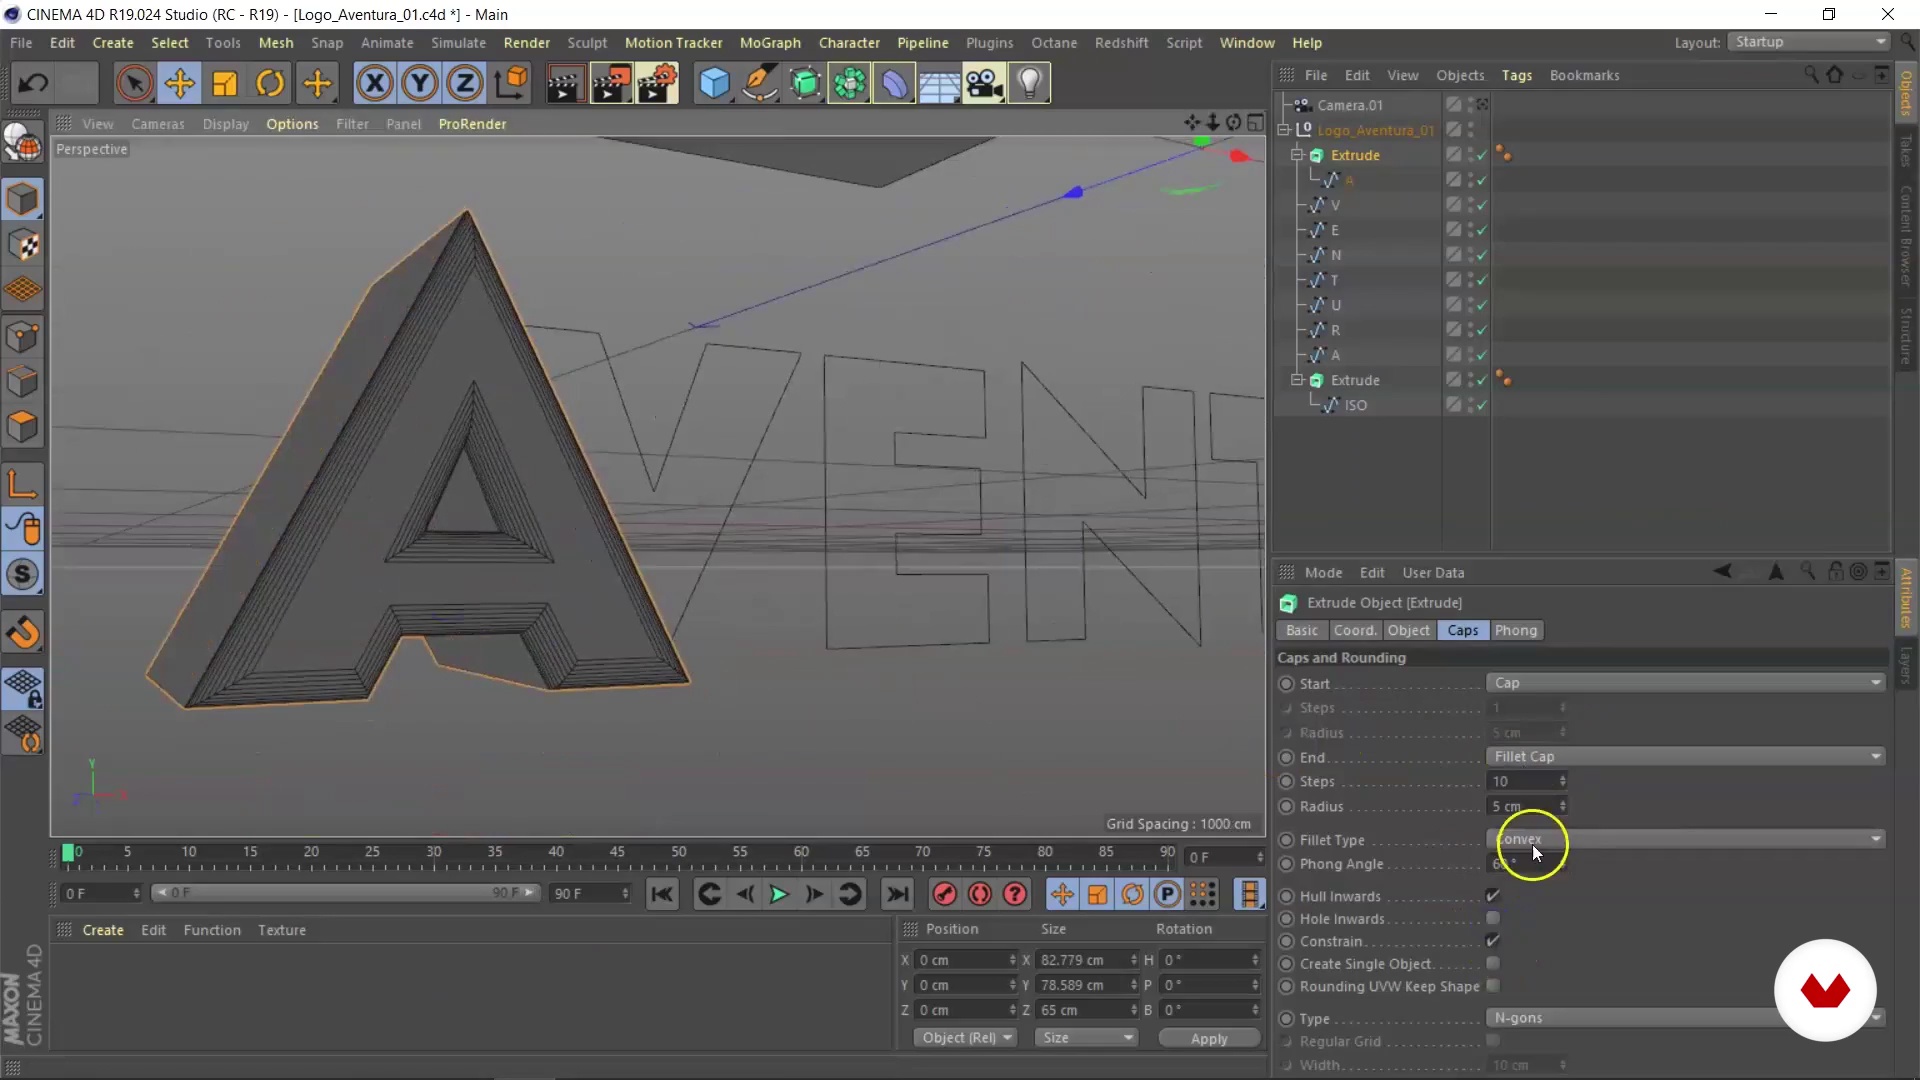Toggle Autokeying button
Image resolution: width=1920 pixels, height=1080 pixels.
coord(980,894)
